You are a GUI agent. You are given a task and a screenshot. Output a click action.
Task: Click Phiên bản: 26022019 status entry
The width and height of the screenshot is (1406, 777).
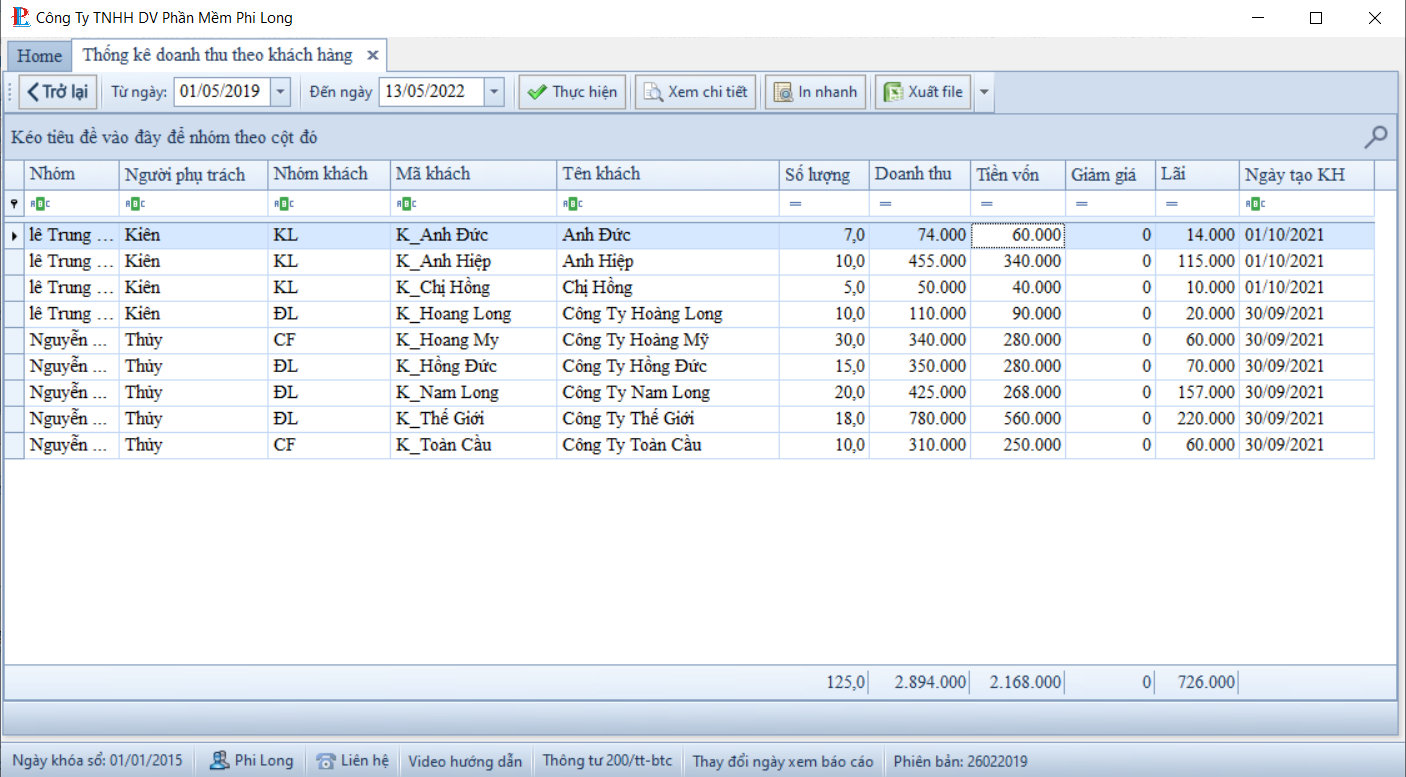coord(960,761)
